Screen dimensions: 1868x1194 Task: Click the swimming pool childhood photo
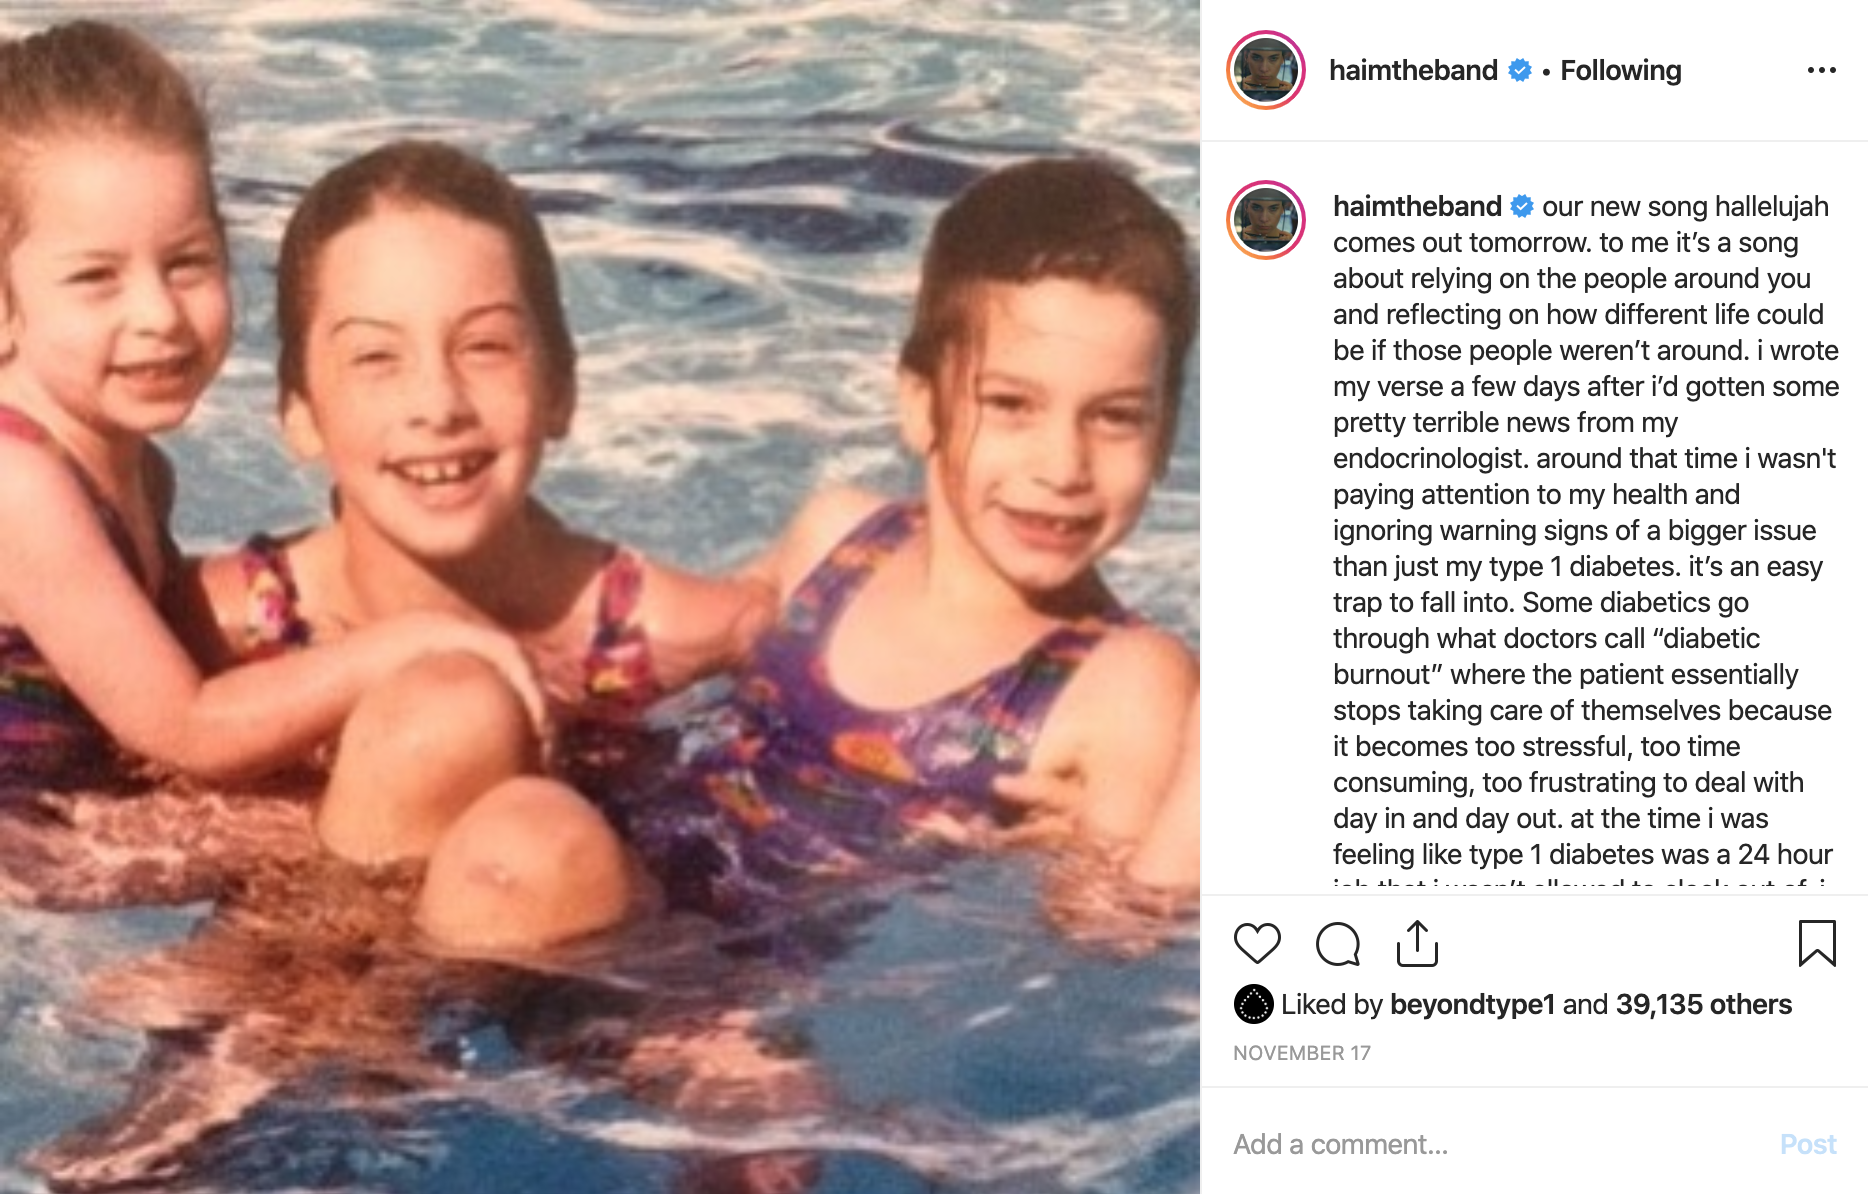(600, 597)
